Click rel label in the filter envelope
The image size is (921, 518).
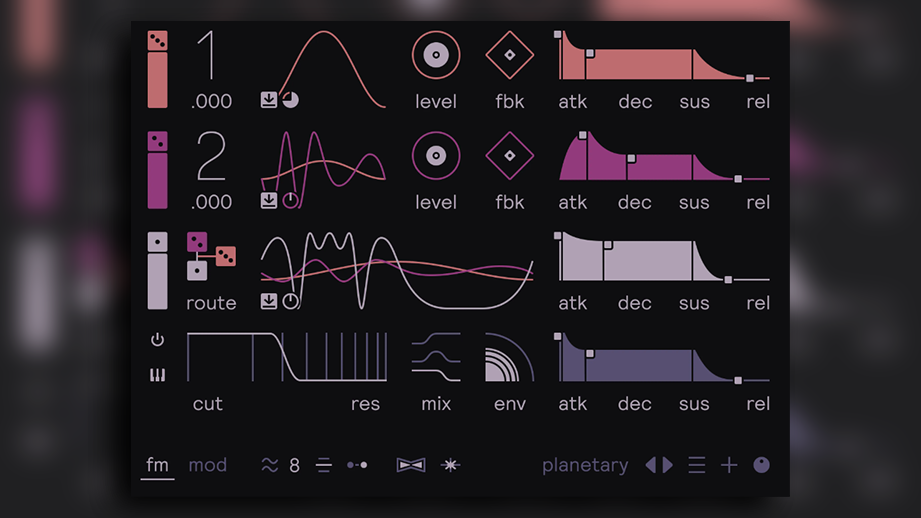(x=758, y=404)
